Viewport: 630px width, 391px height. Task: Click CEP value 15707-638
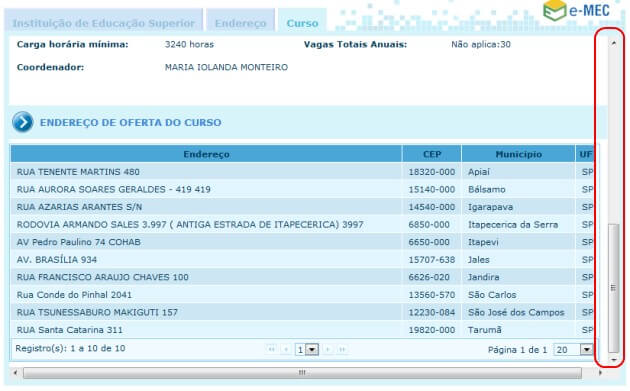click(432, 260)
